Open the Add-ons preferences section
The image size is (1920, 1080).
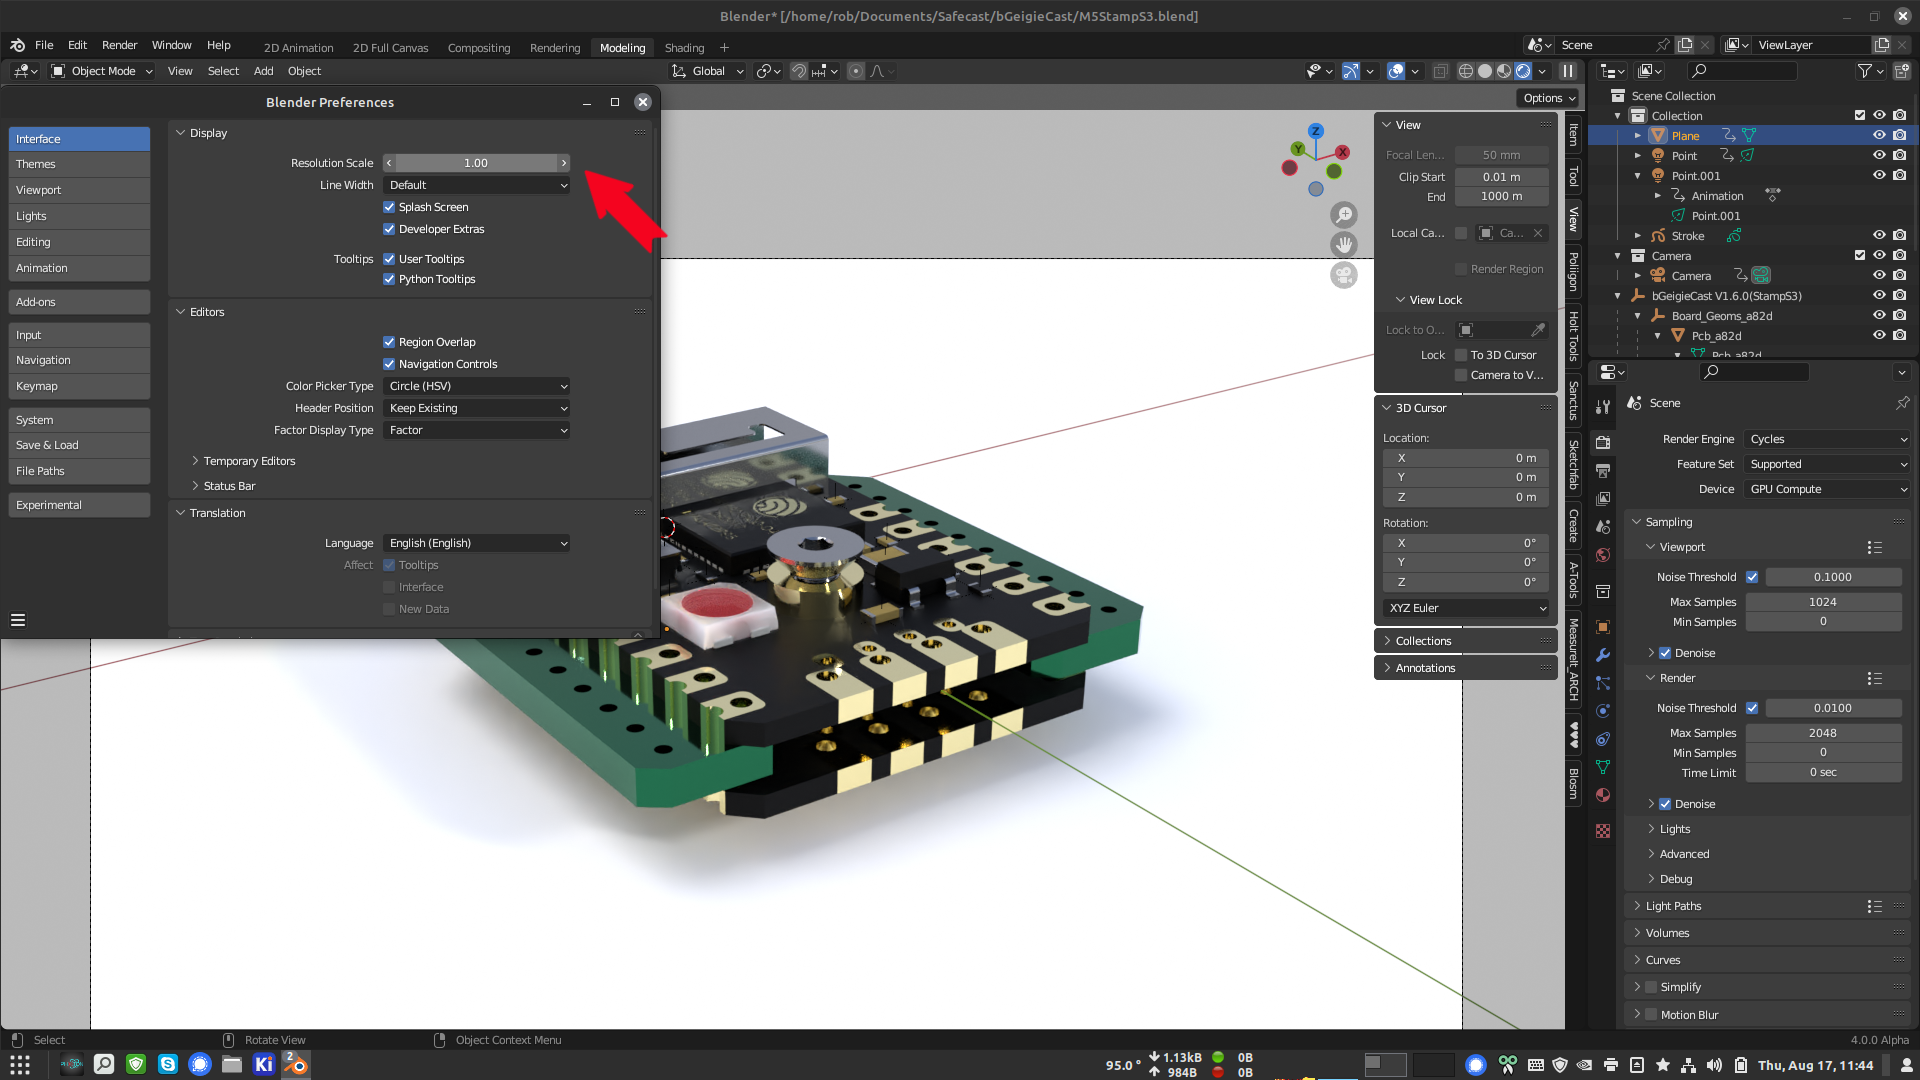(x=79, y=302)
